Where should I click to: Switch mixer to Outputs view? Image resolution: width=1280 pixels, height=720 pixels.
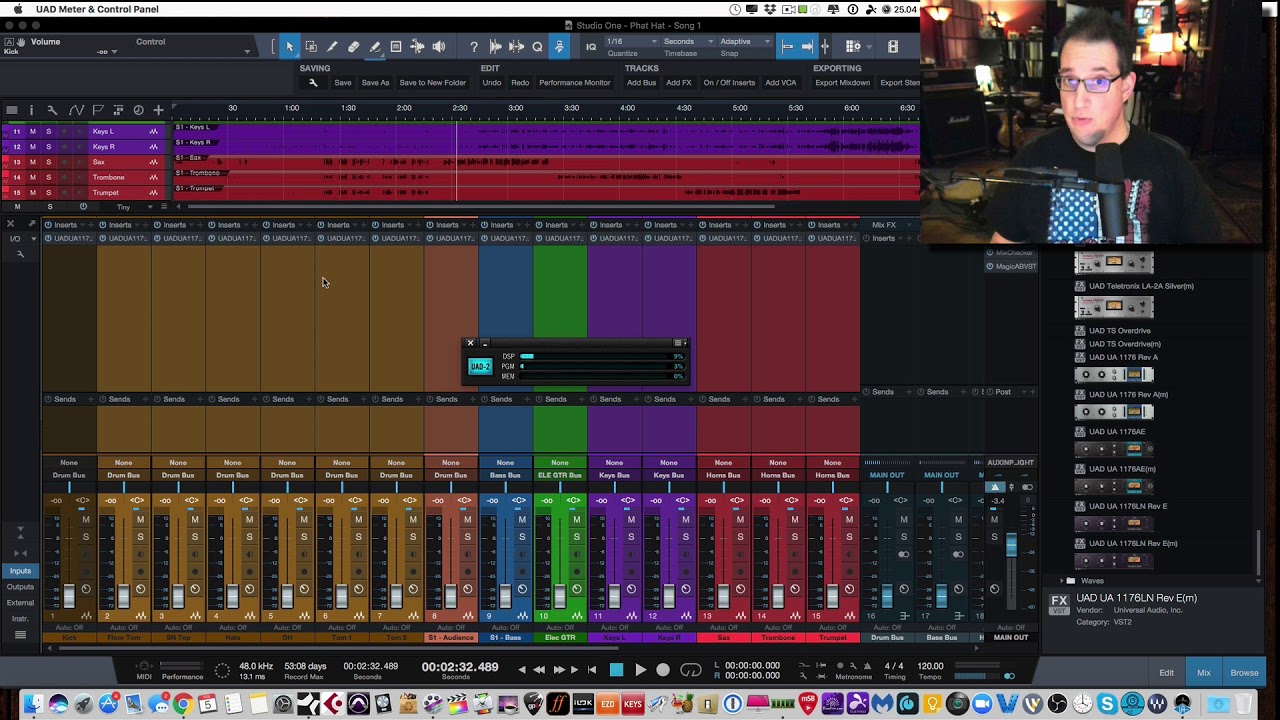pos(20,587)
